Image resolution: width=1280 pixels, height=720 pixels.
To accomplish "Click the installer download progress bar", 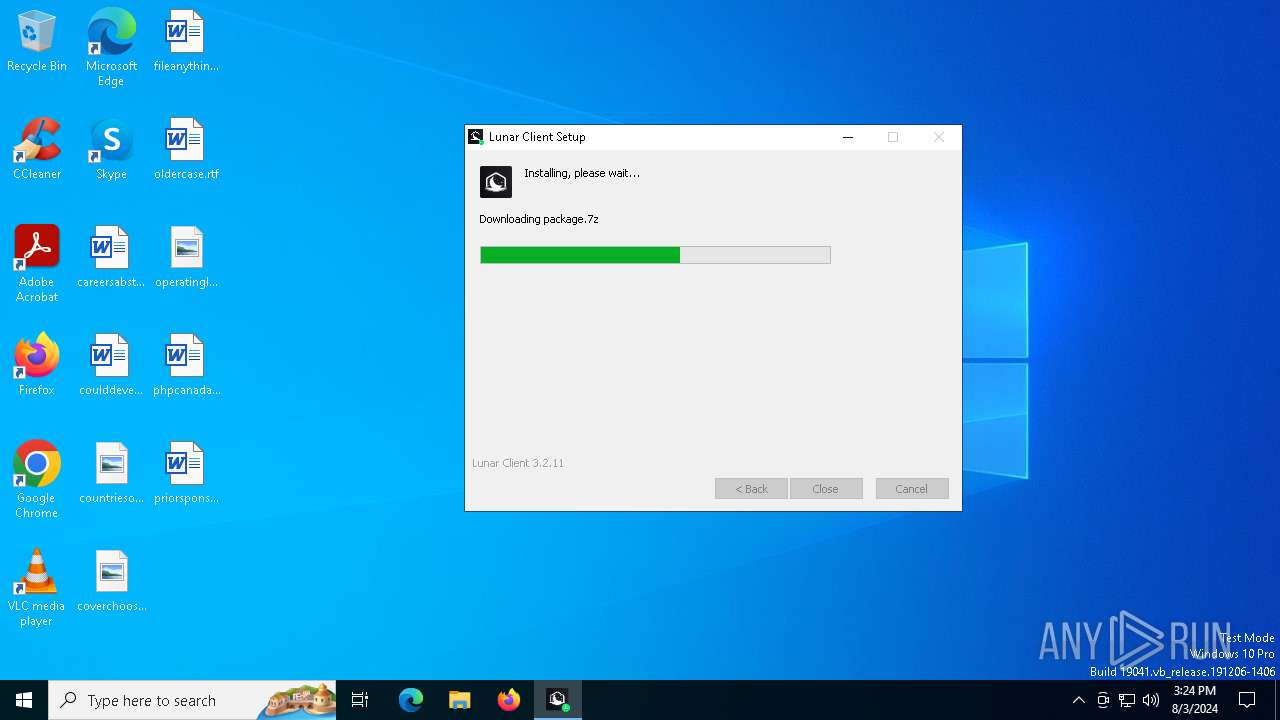I will 655,255.
